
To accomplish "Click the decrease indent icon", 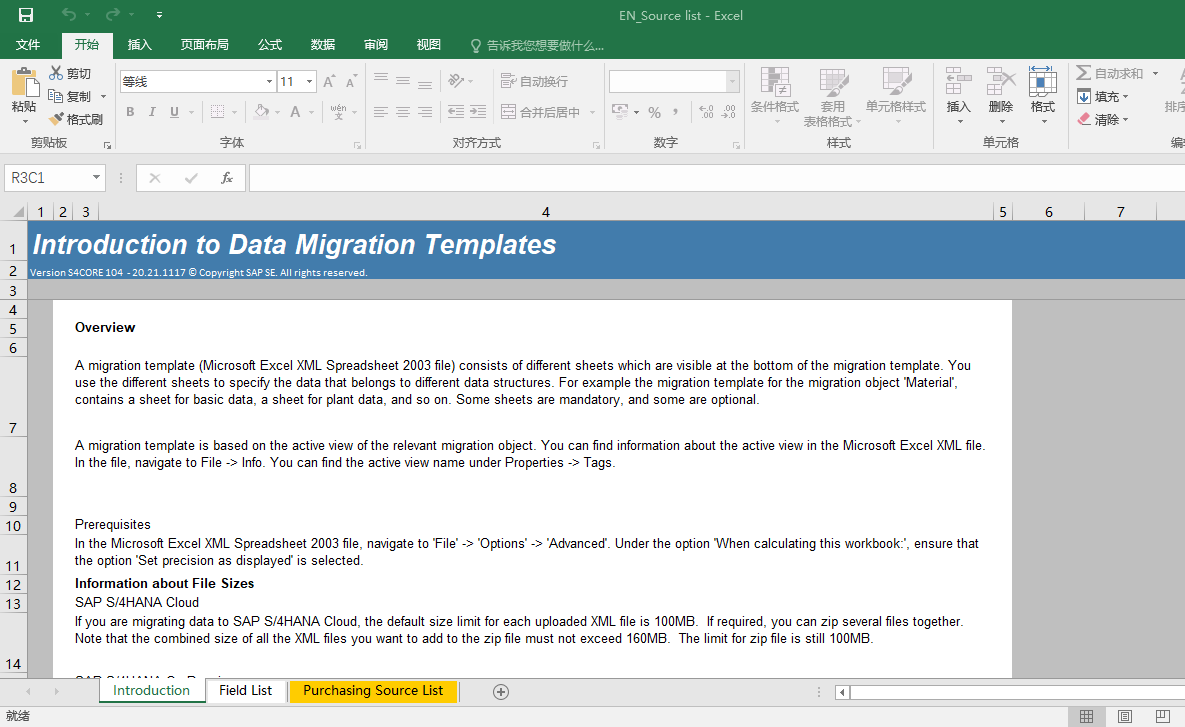I will [456, 112].
